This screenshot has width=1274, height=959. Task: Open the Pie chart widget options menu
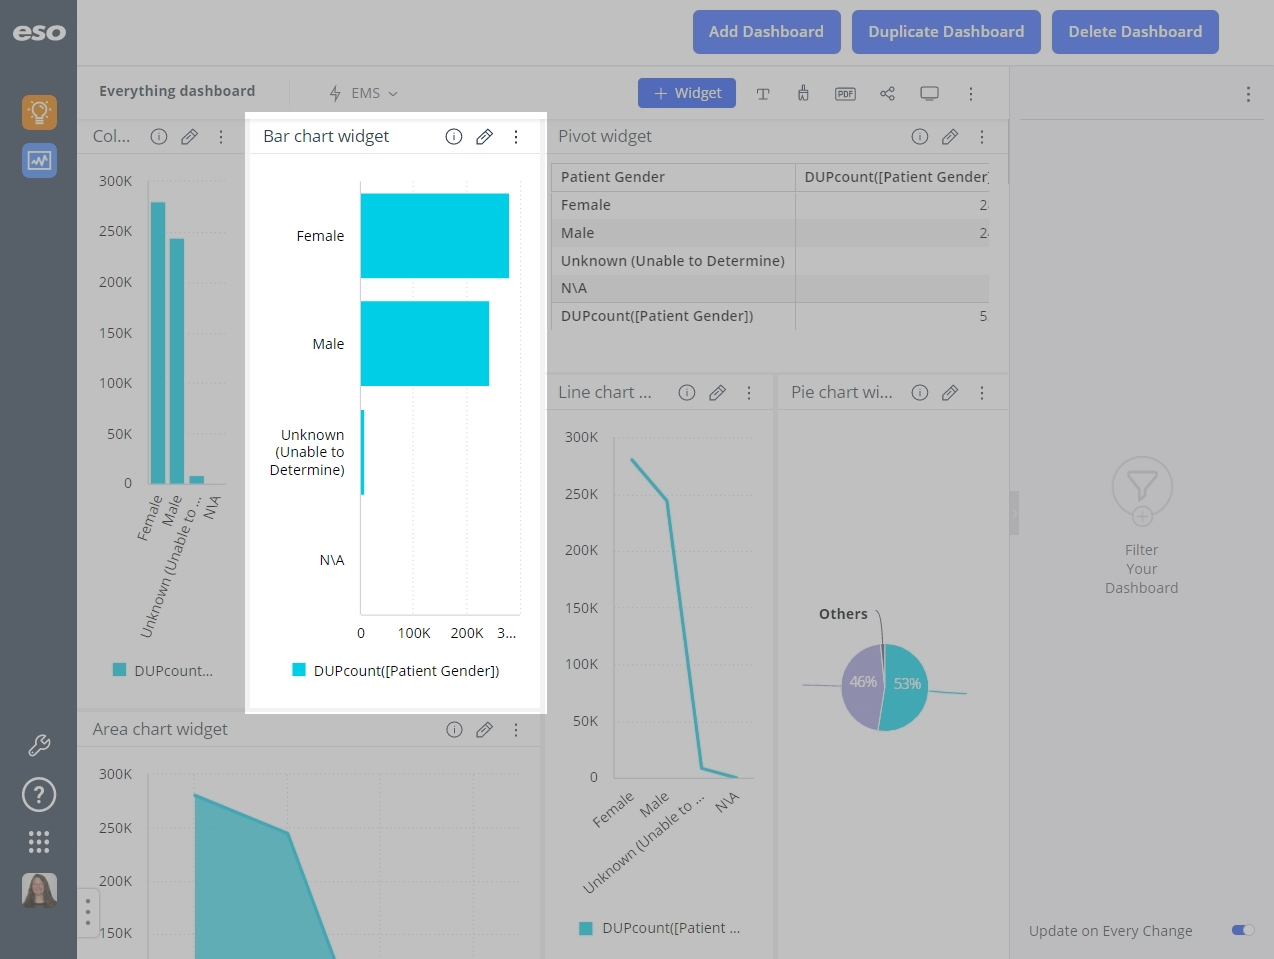tap(982, 393)
